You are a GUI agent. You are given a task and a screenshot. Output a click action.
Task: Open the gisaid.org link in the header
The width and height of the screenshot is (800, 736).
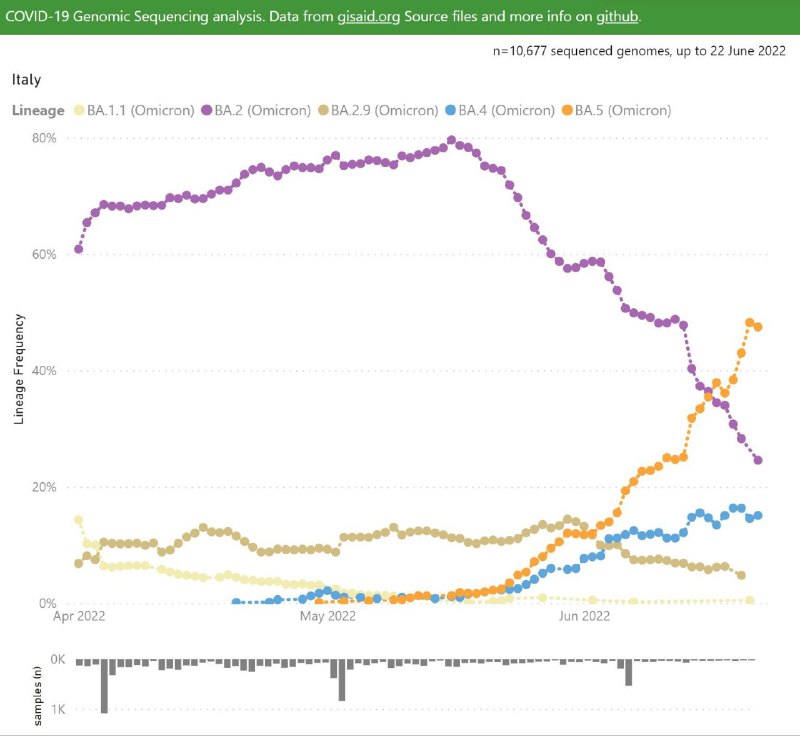(368, 16)
